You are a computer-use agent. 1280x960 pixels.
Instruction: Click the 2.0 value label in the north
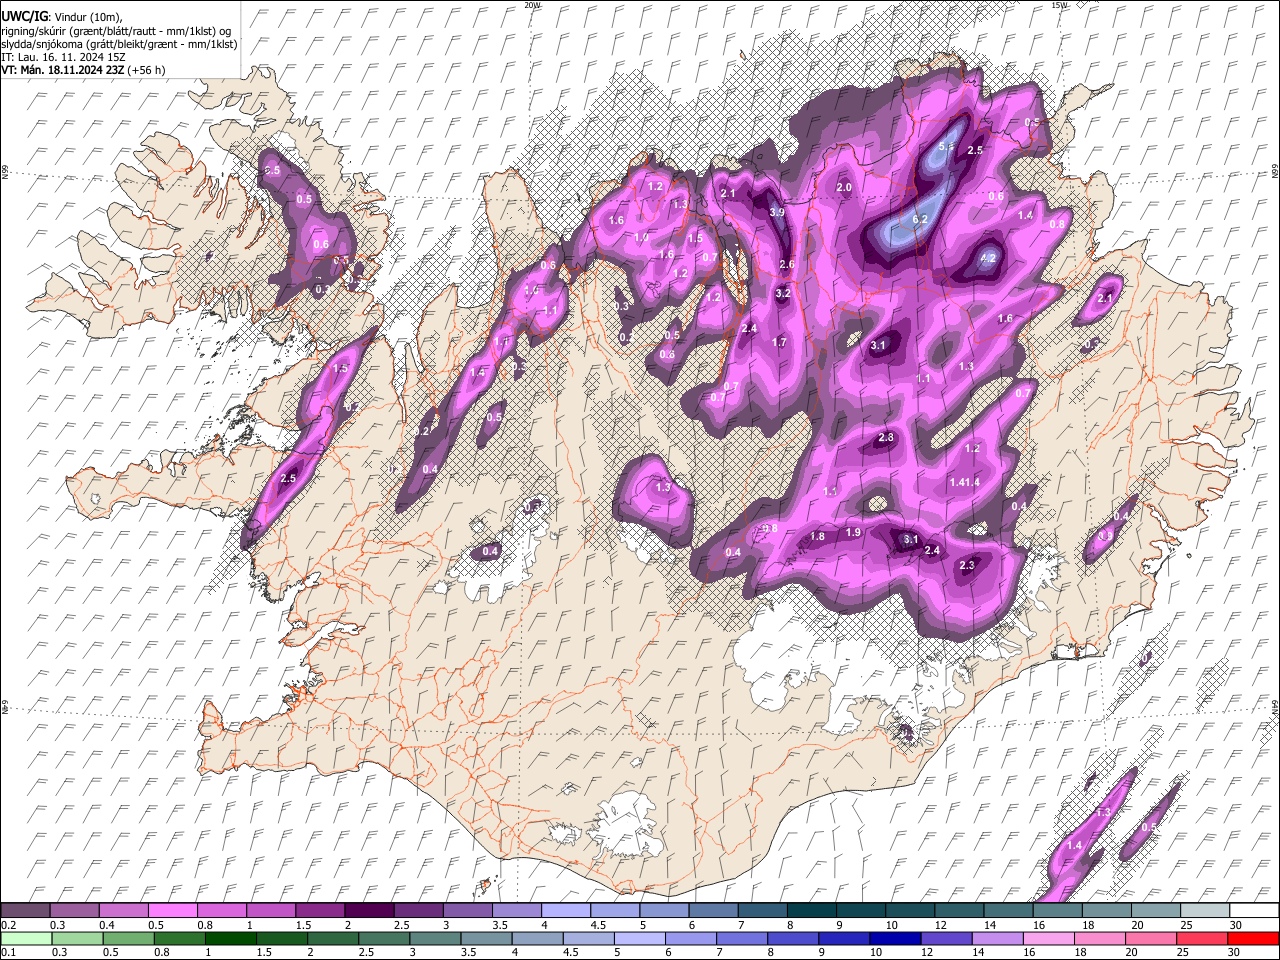click(844, 187)
